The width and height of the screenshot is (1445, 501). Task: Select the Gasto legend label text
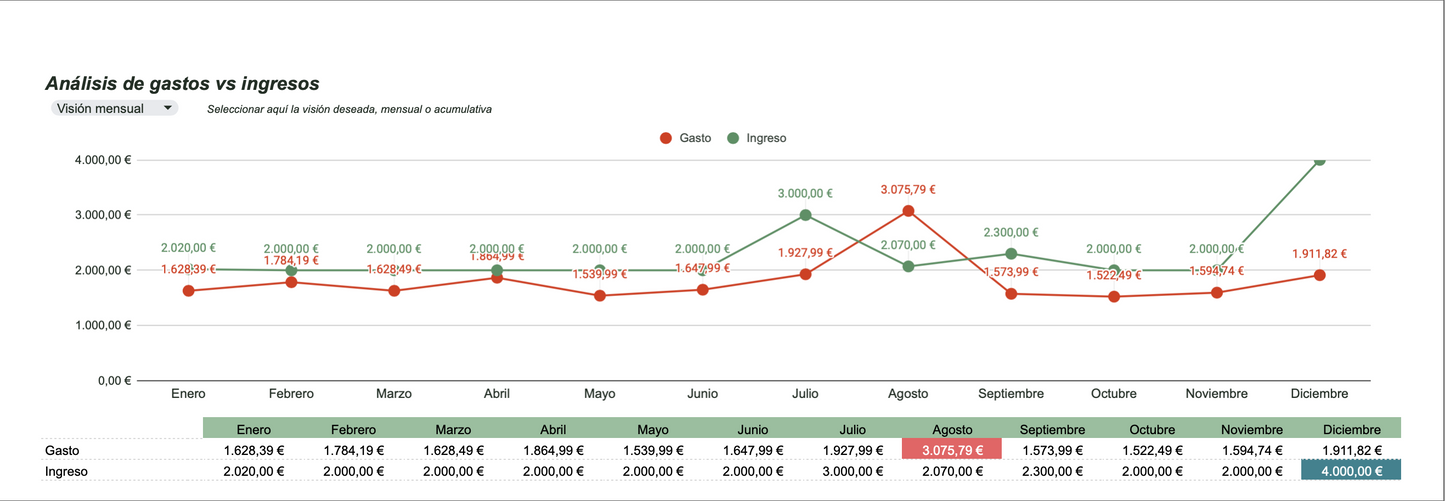tap(695, 138)
